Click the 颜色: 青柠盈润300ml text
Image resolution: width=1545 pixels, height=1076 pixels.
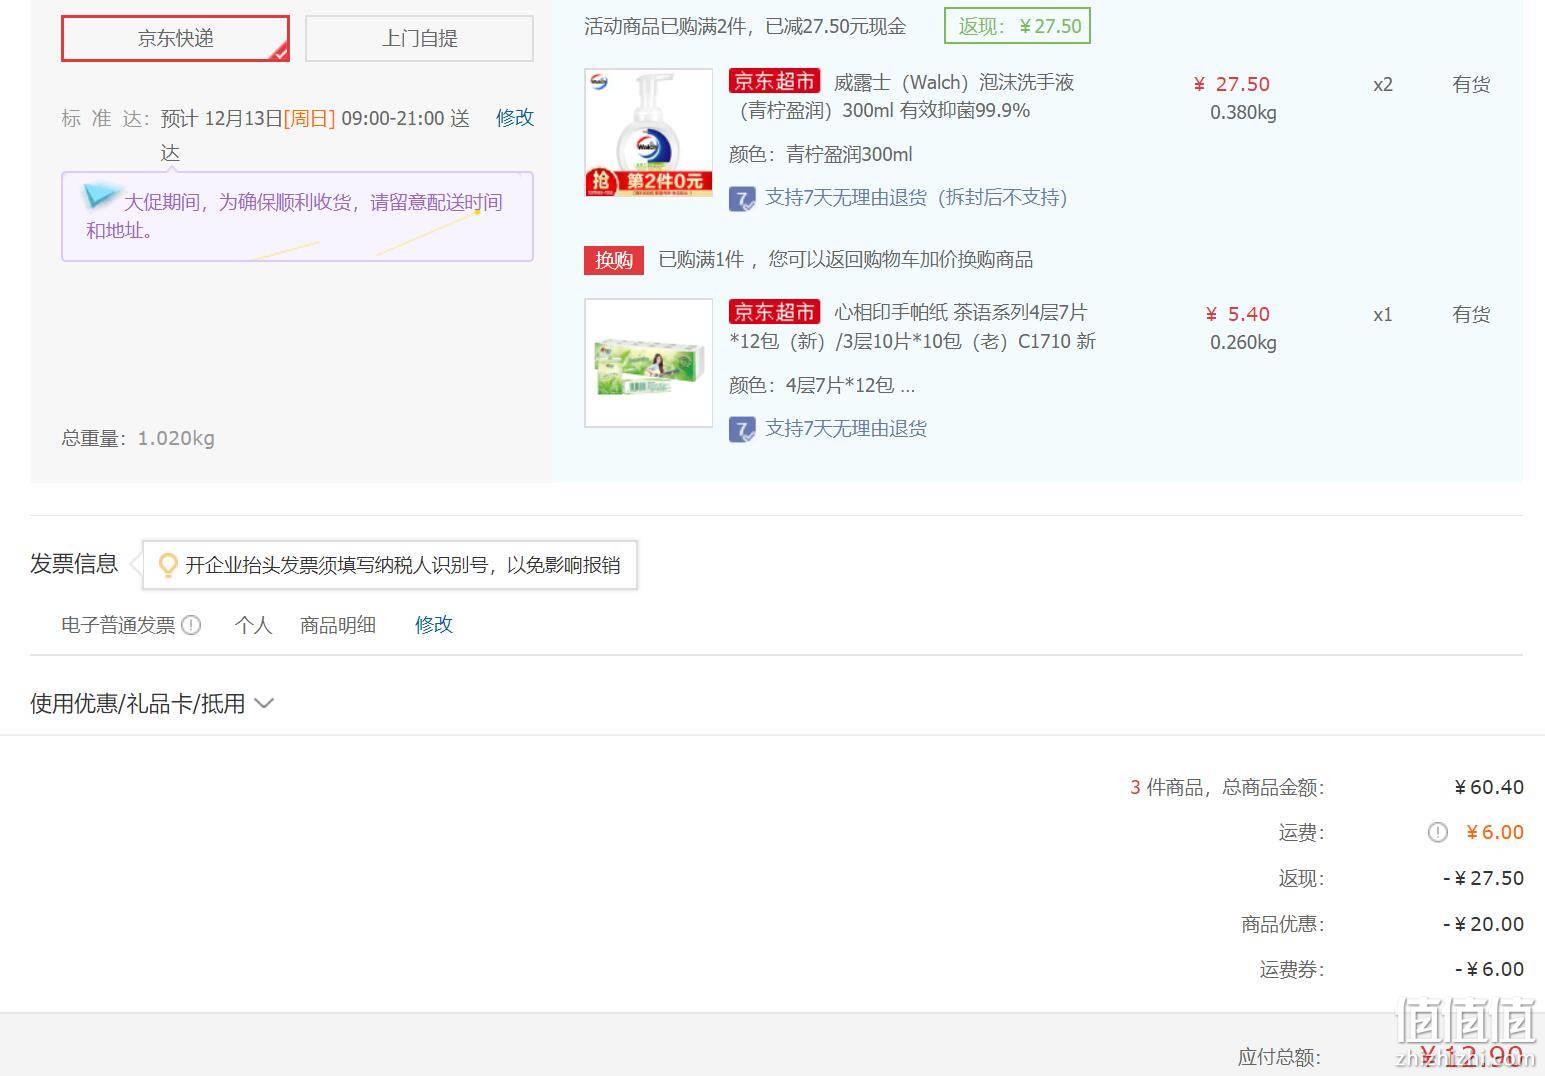click(x=821, y=154)
